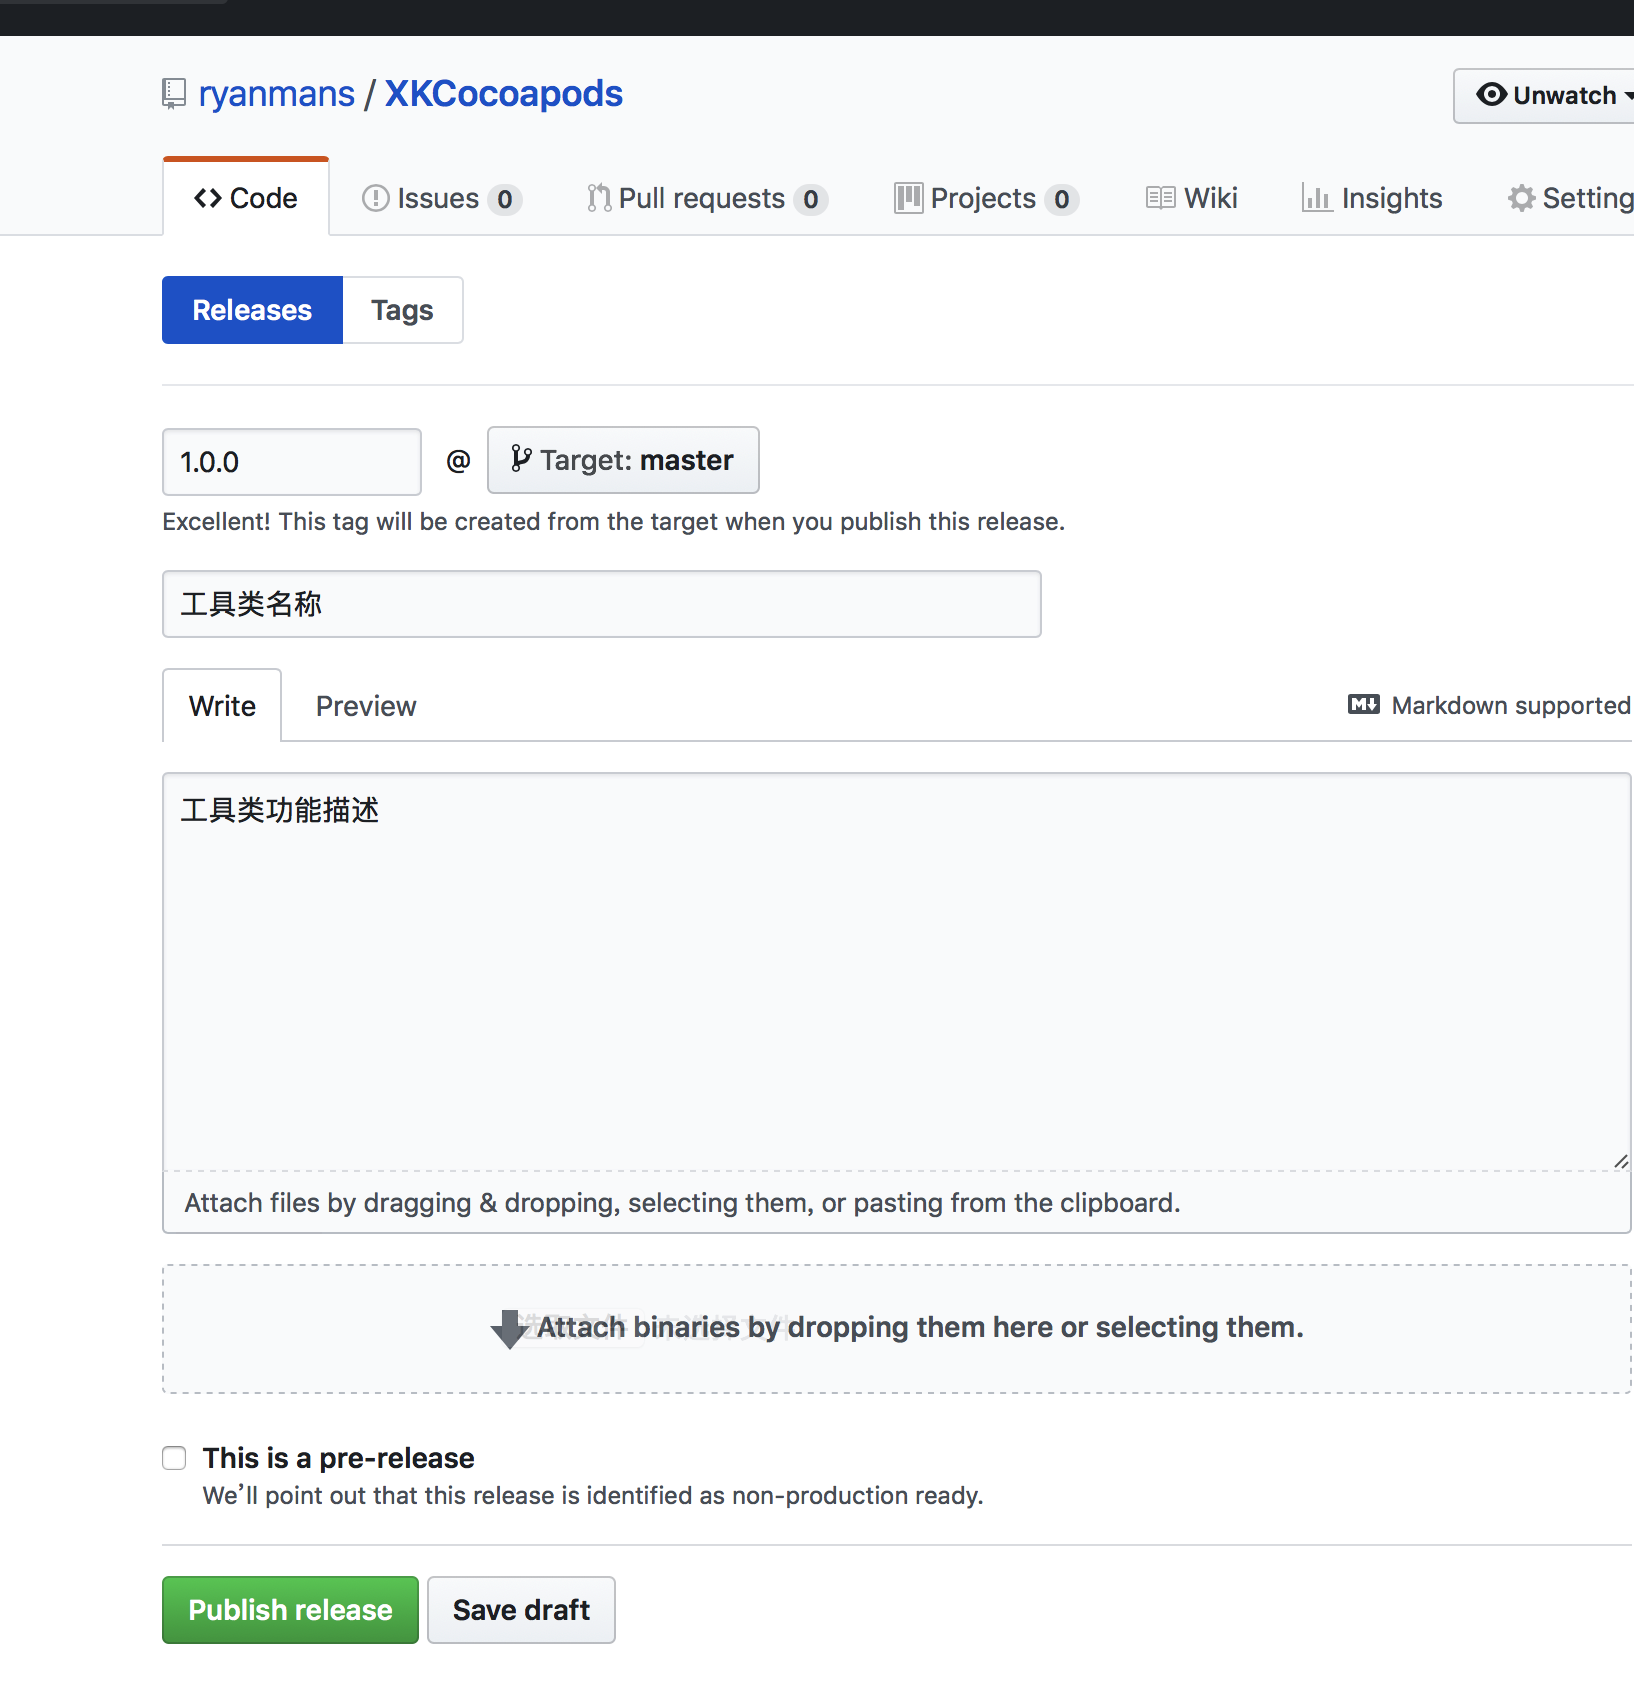Open the XKCocoapods repository link
1634x1682 pixels.
tap(504, 94)
